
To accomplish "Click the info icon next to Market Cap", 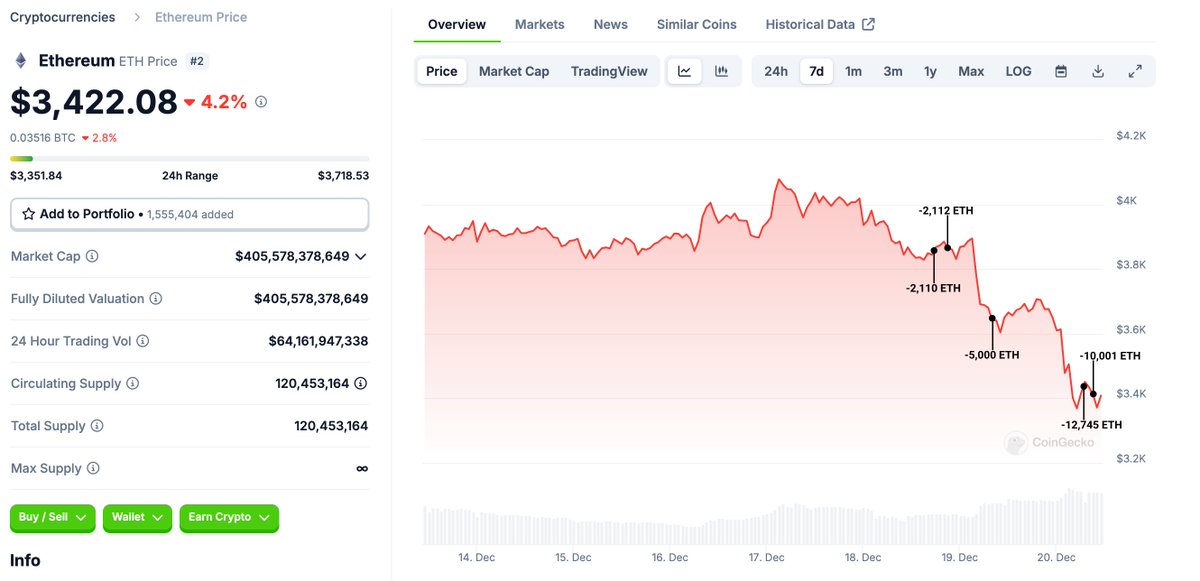I will coord(91,256).
